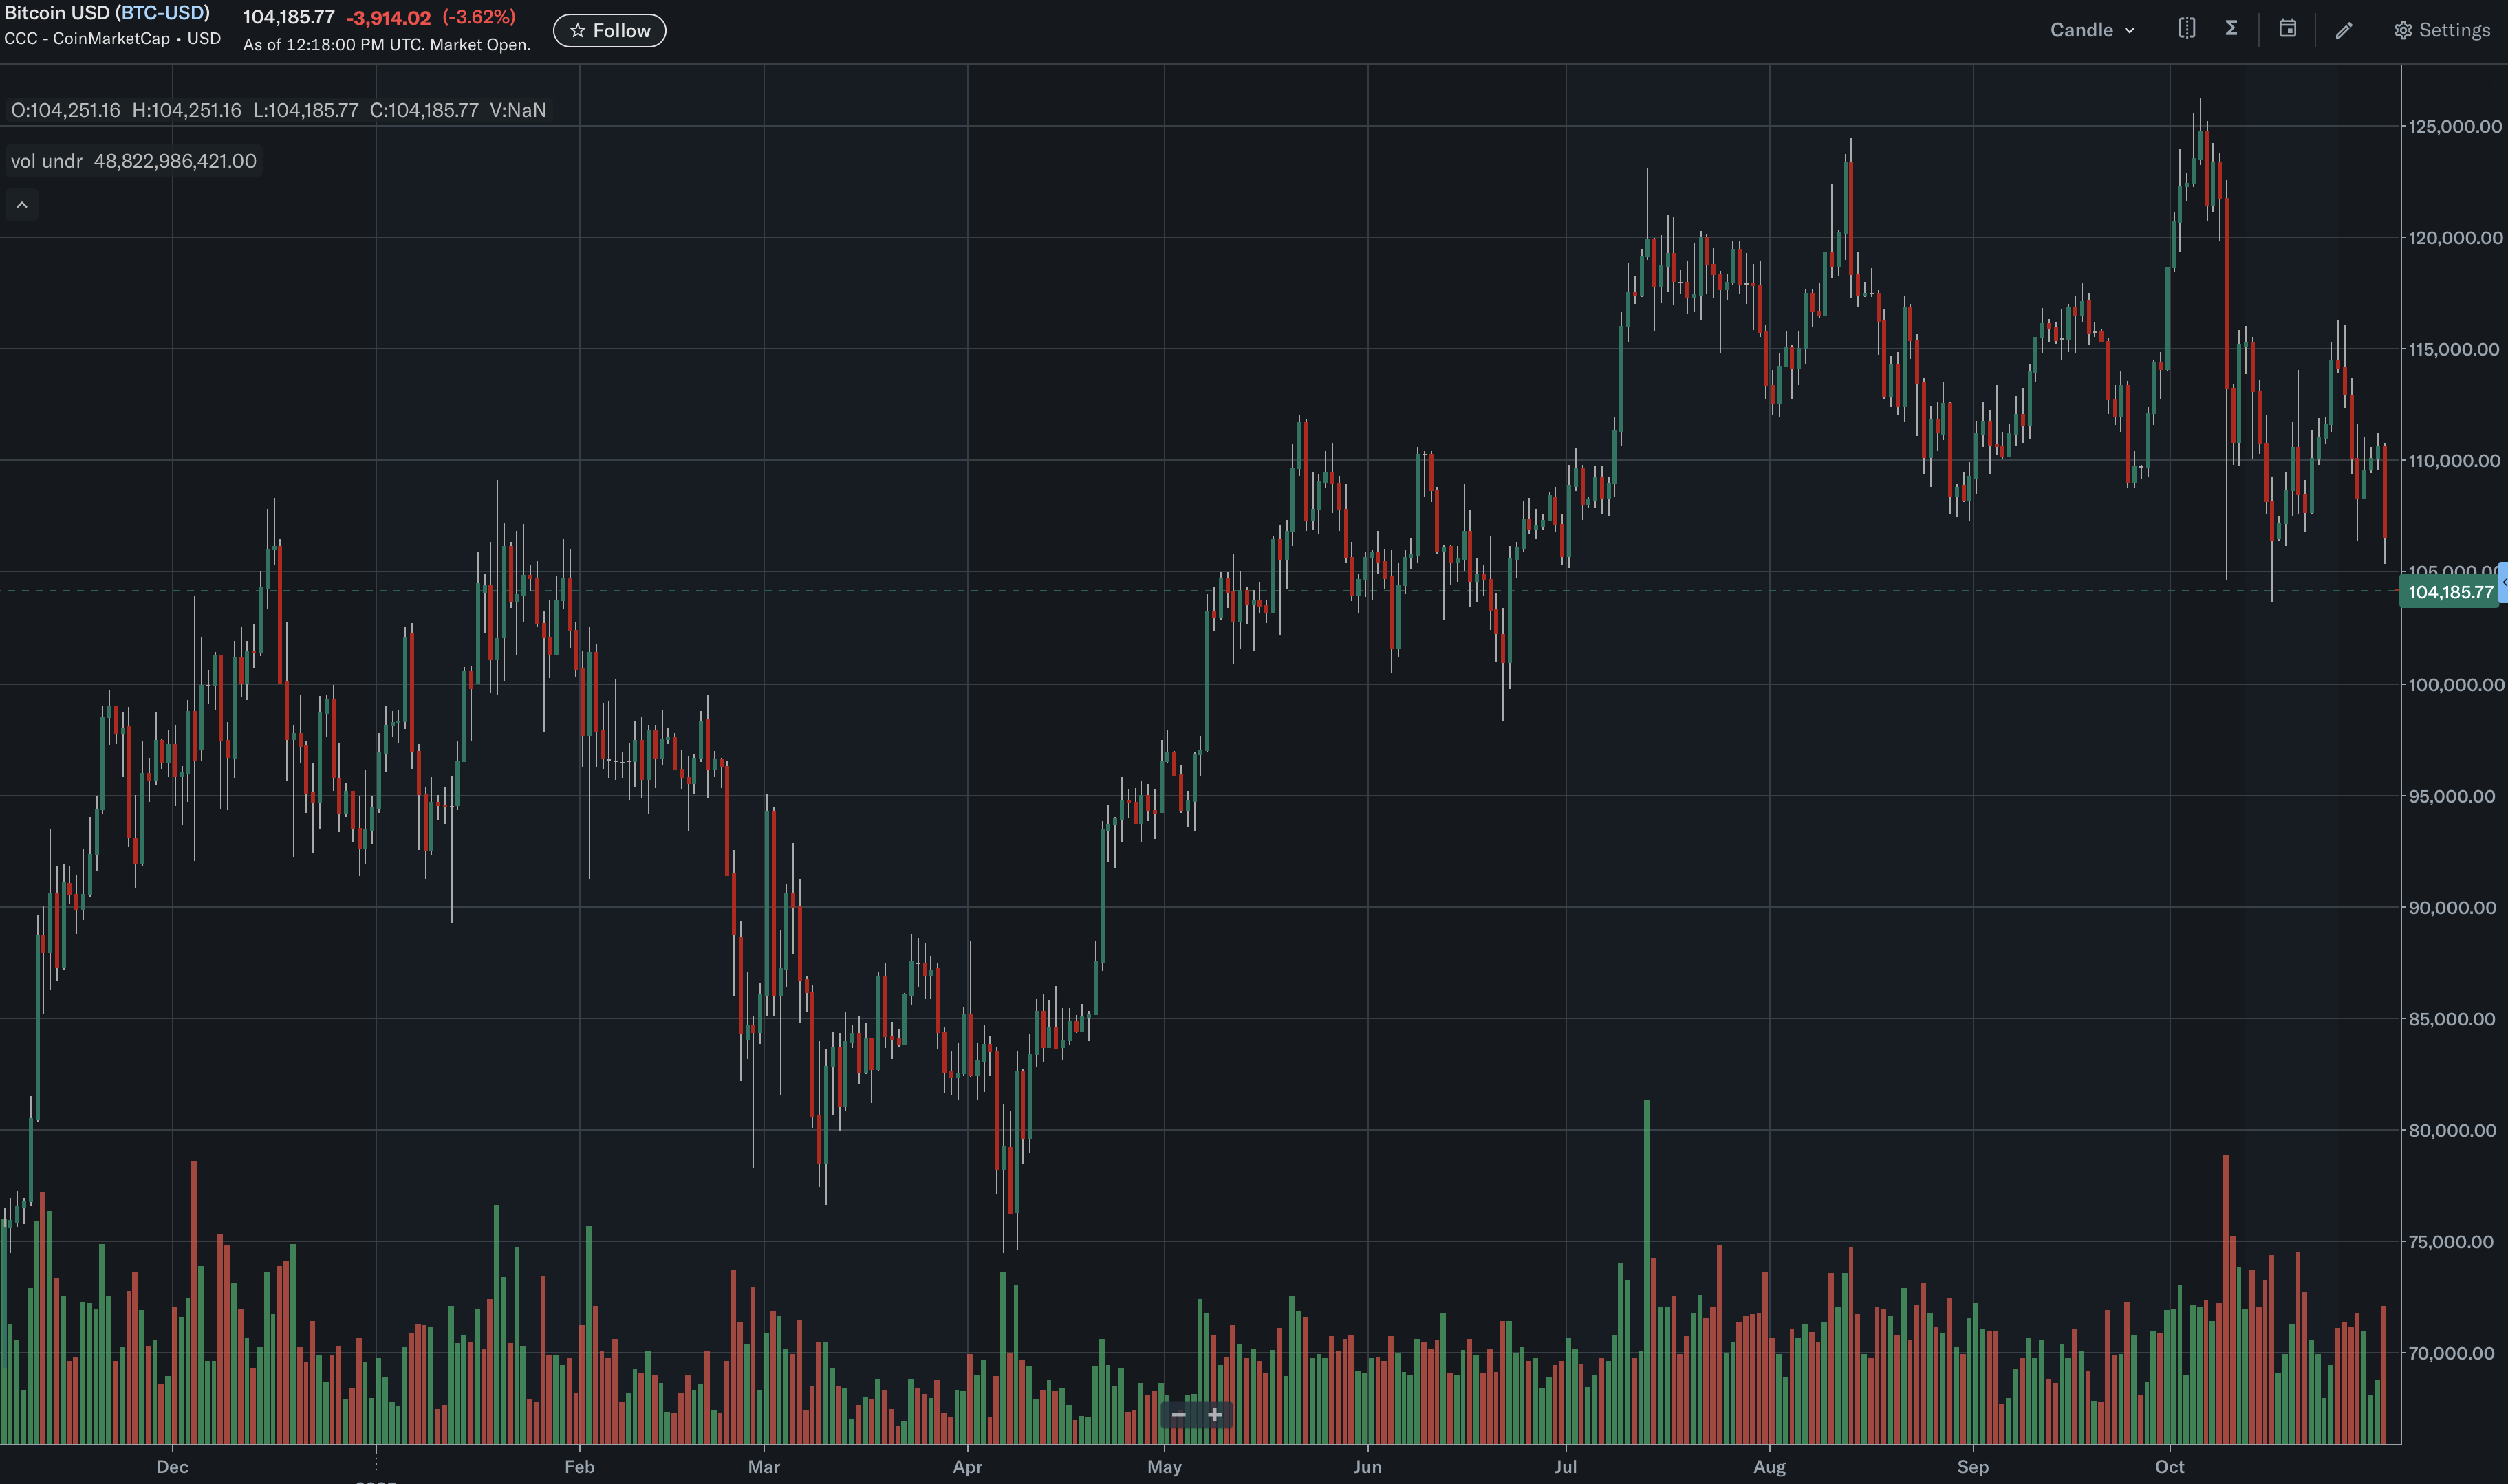Click the blue arrow at right edge
Screen dimensions: 2508x1484
click(x=2503, y=583)
